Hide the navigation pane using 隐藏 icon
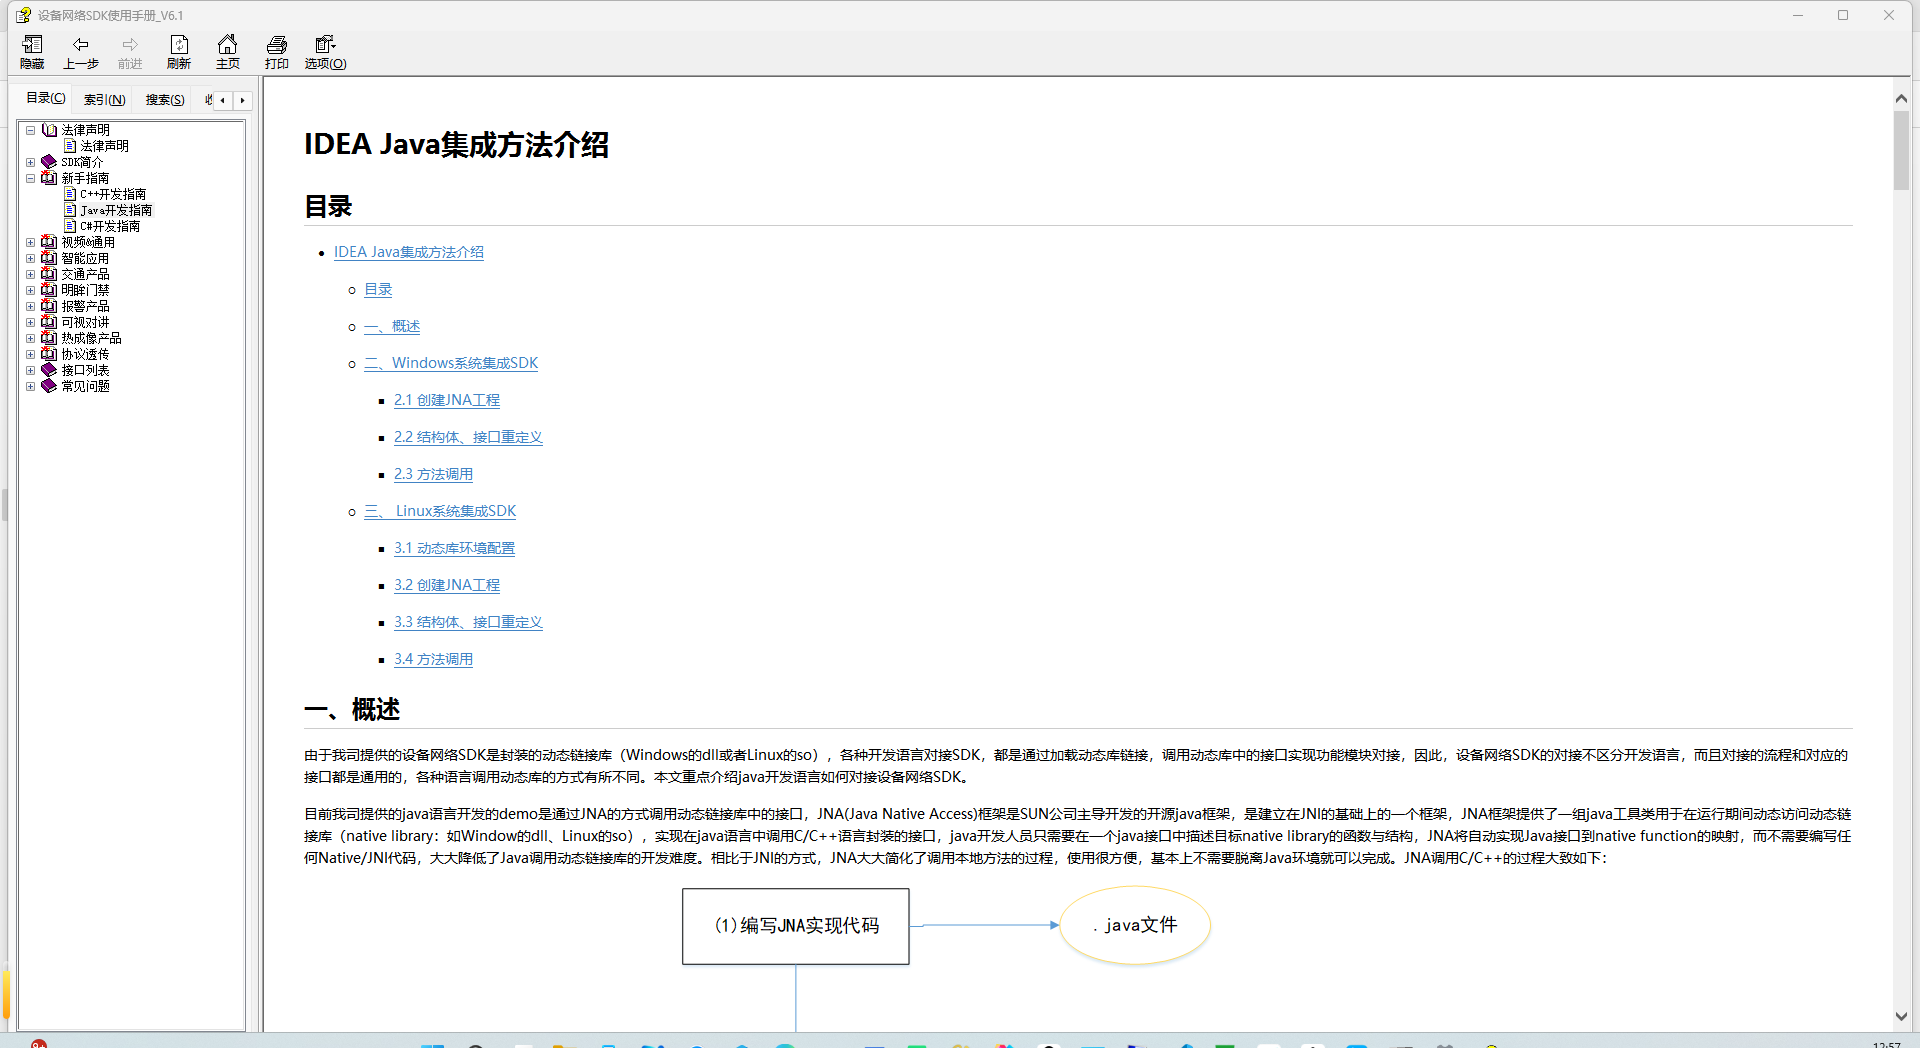Viewport: 1920px width, 1048px height. click(31, 51)
